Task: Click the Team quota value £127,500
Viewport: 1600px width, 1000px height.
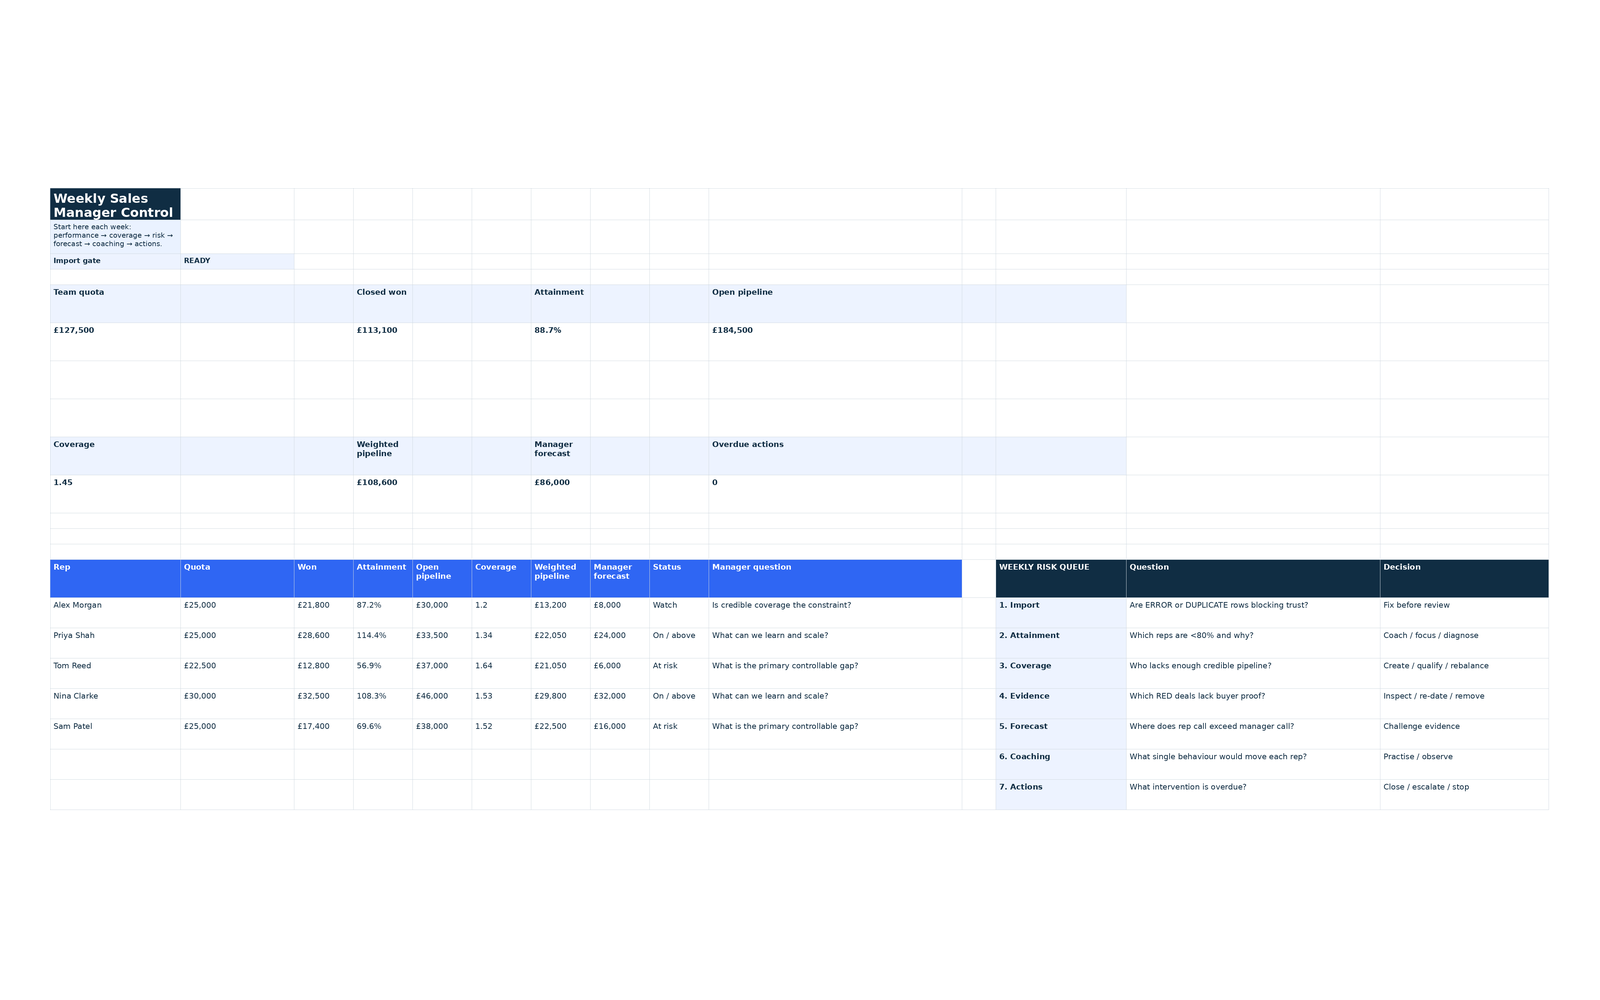Action: (115, 341)
